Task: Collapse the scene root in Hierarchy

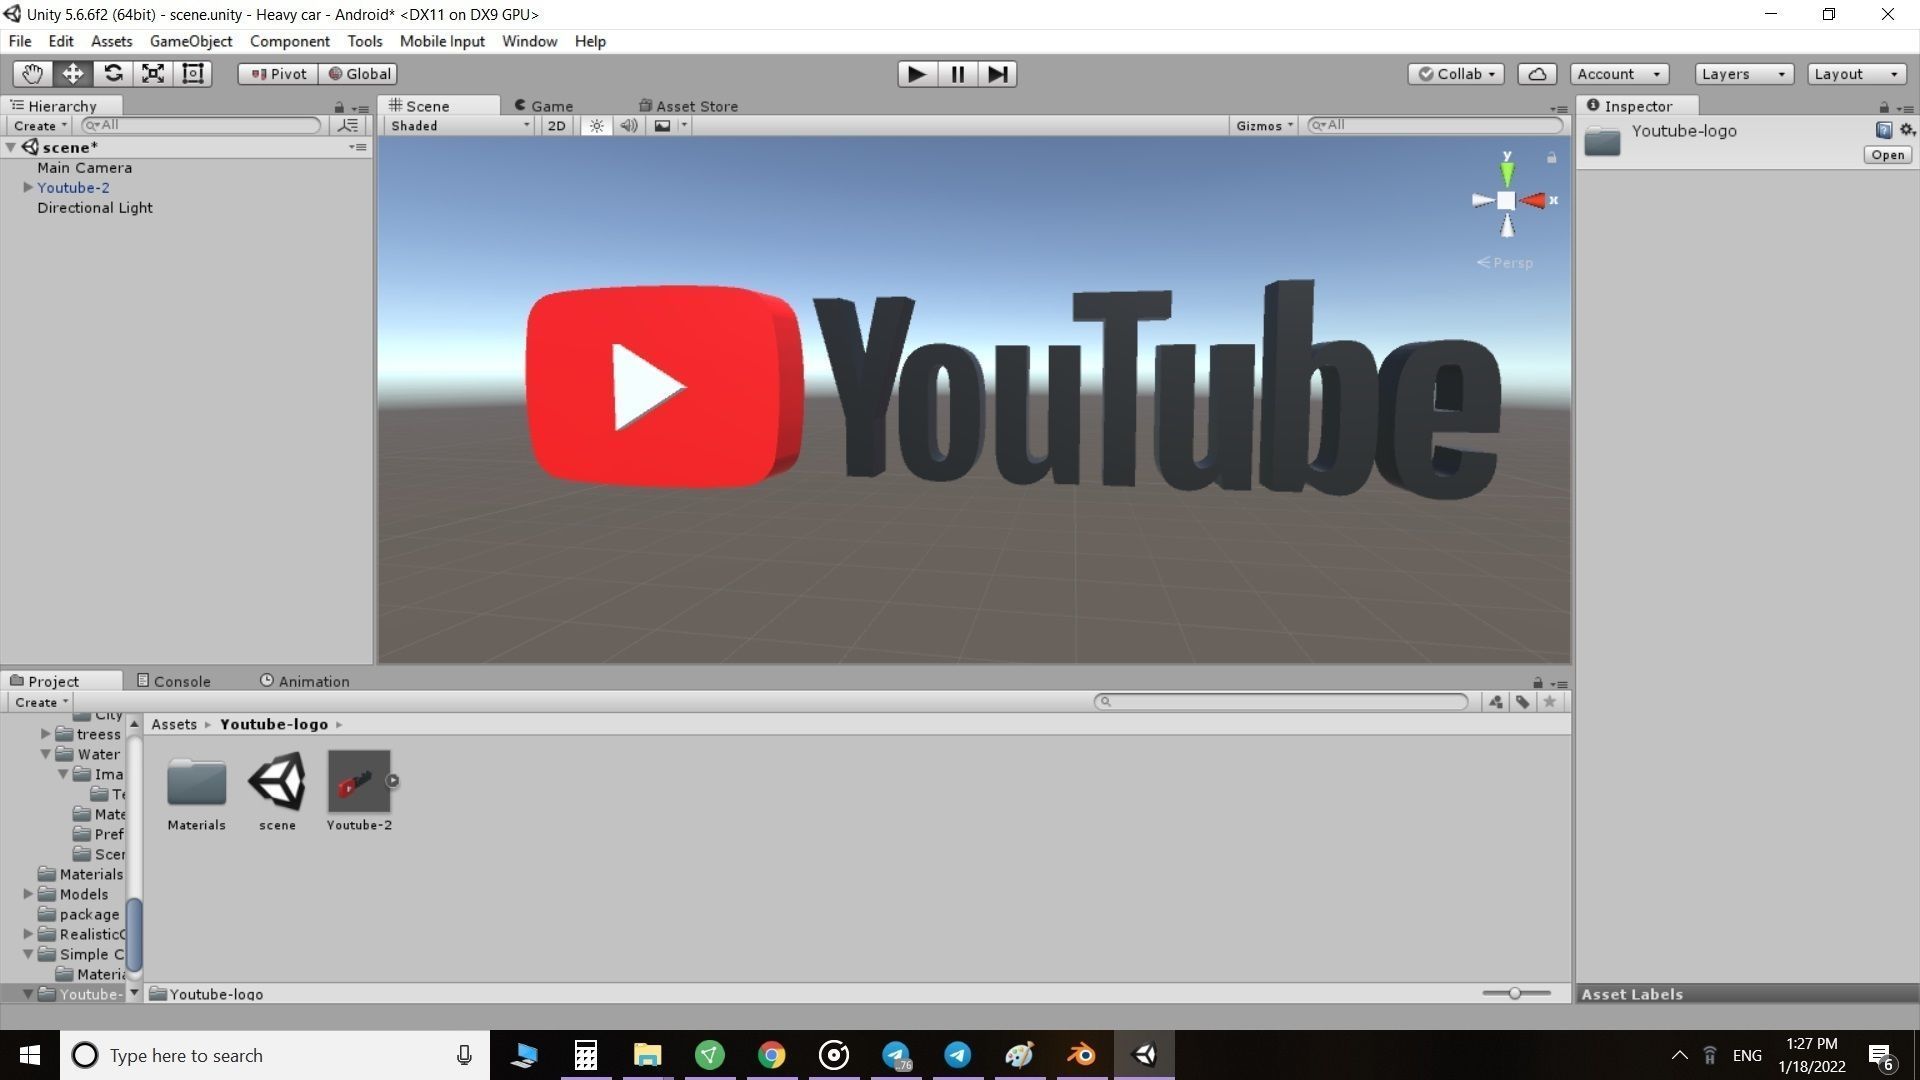Action: coord(11,148)
